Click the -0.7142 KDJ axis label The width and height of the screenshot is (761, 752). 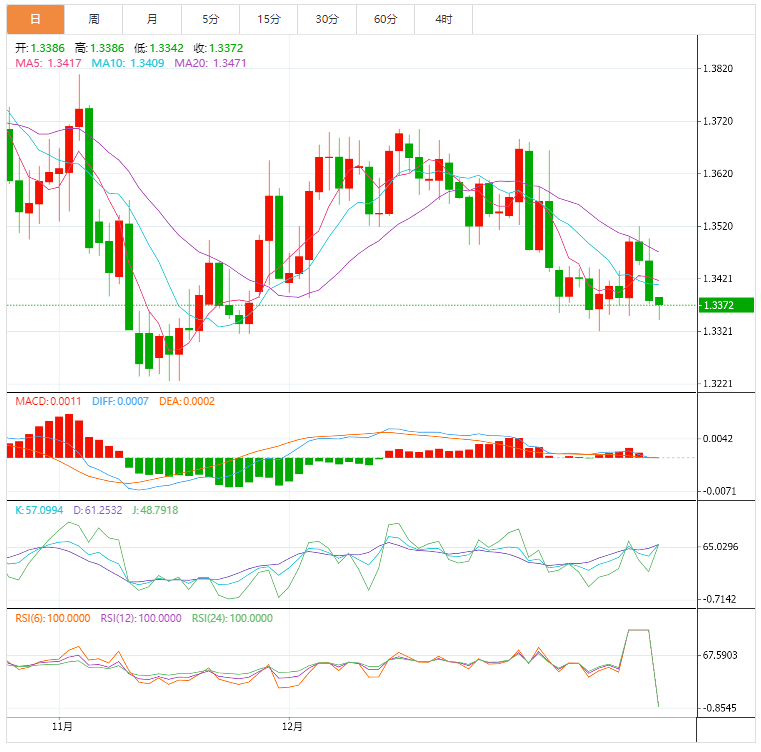pyautogui.click(x=719, y=600)
